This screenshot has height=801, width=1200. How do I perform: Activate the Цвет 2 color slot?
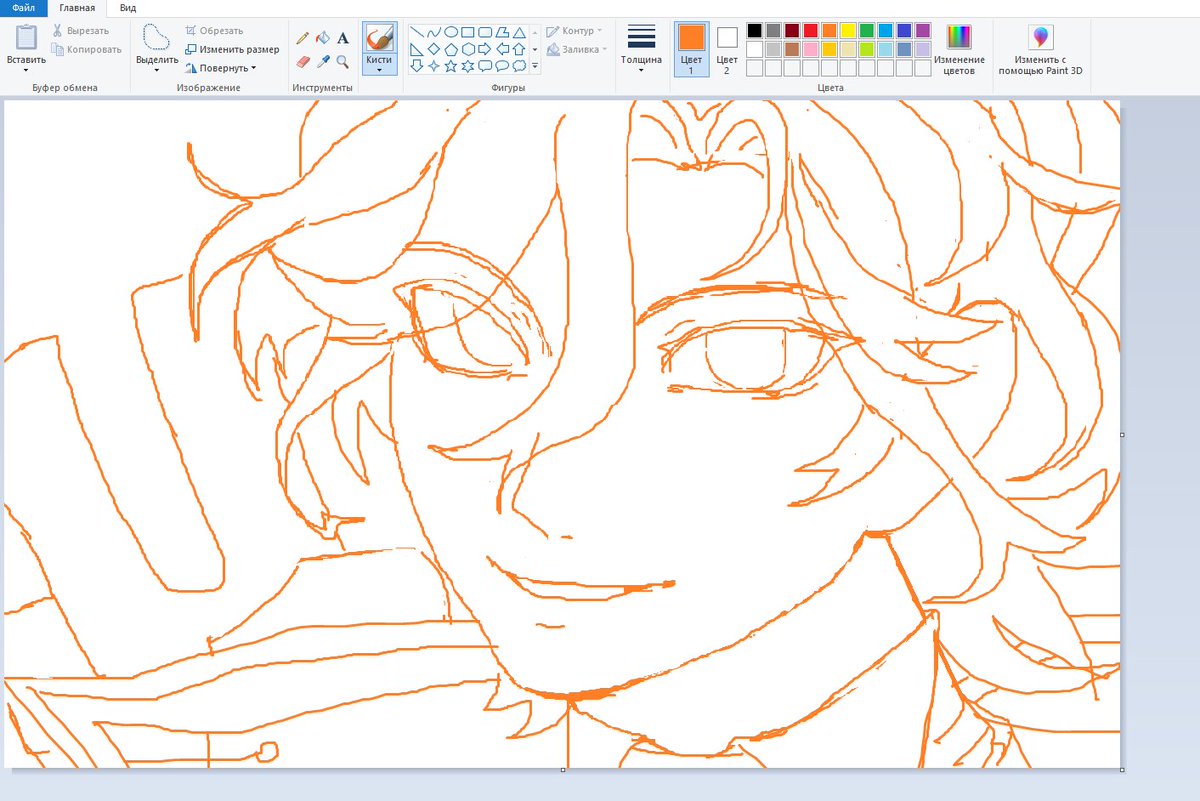(x=727, y=49)
